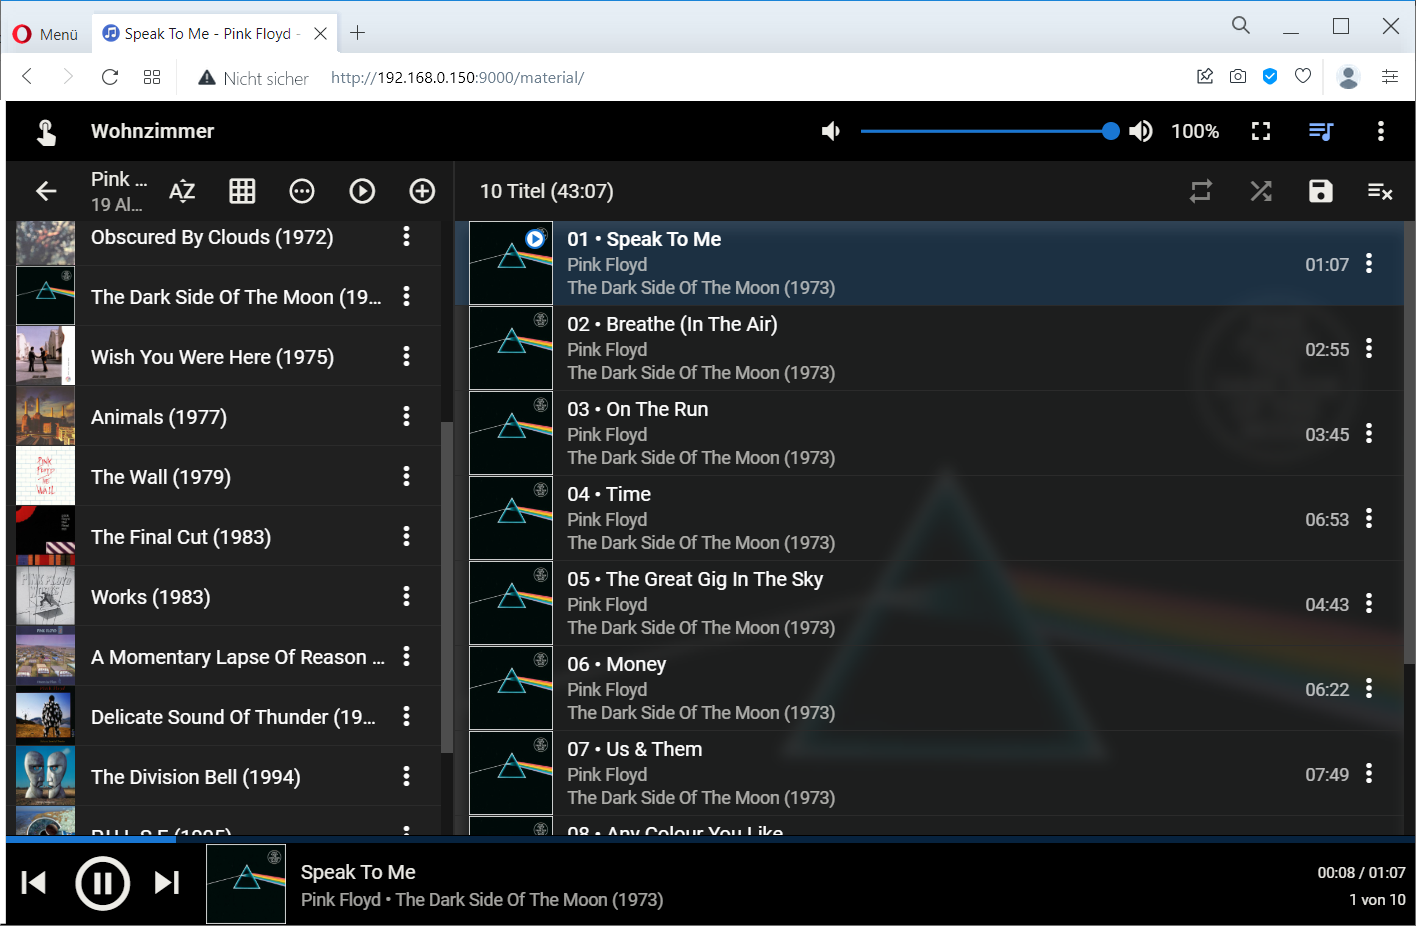This screenshot has width=1416, height=926.
Task: Select queue track 05 The Great Gig In The Sky
Action: (x=930, y=603)
